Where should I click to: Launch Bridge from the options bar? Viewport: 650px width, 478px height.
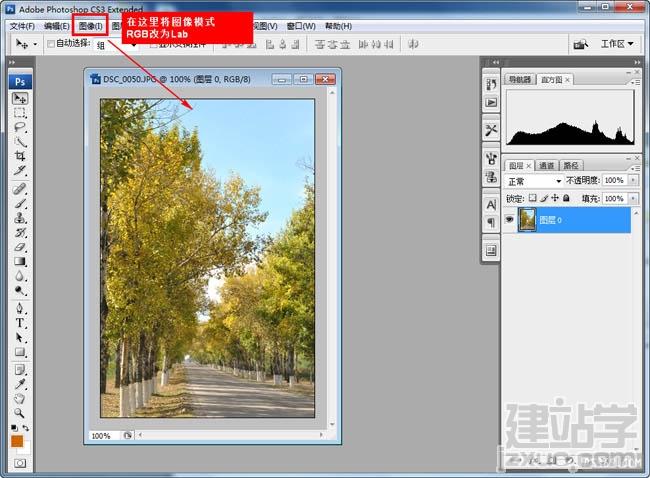point(581,44)
